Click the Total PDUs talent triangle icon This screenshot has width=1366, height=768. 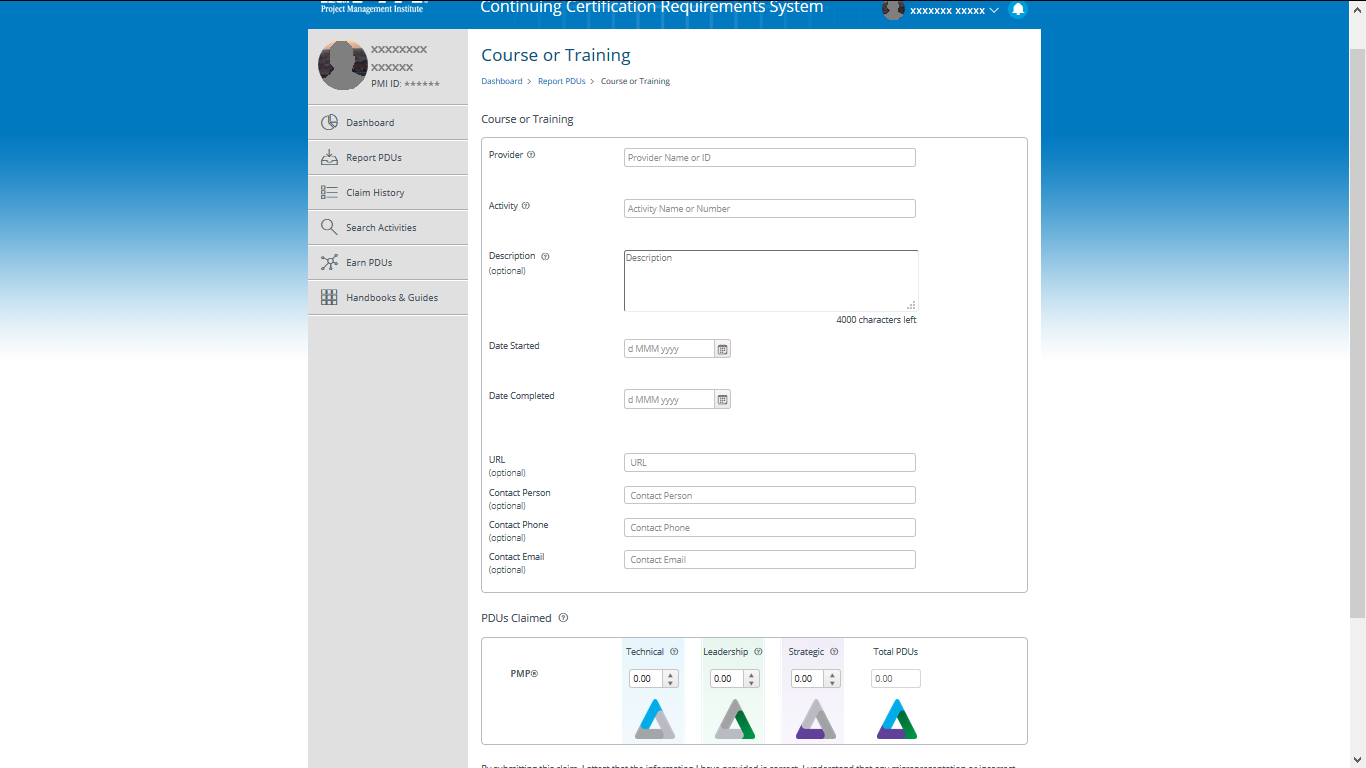[x=897, y=719]
